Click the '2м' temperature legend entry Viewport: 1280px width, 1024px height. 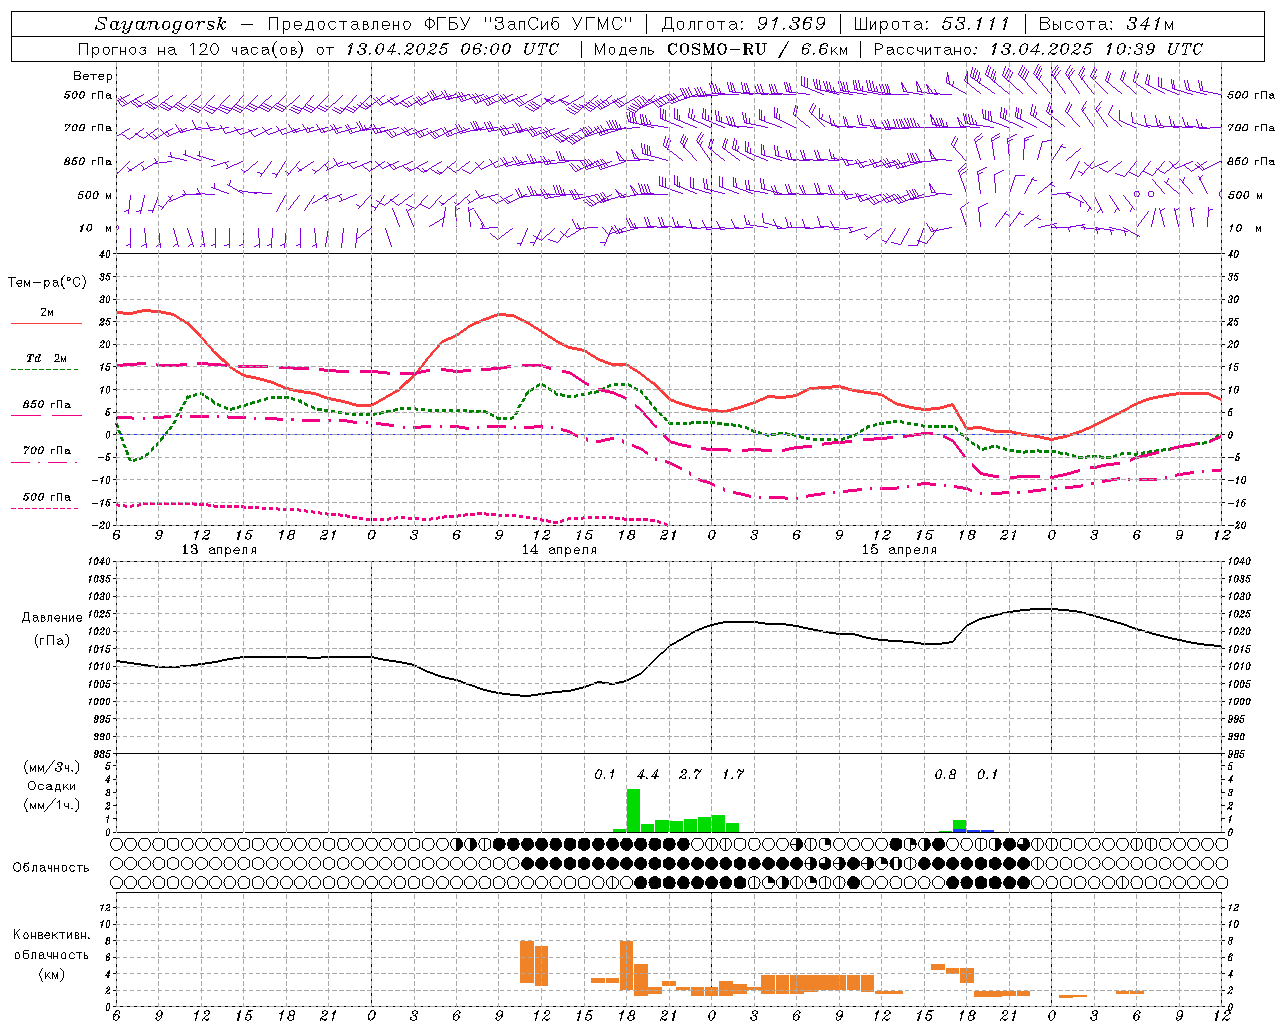pos(47,313)
